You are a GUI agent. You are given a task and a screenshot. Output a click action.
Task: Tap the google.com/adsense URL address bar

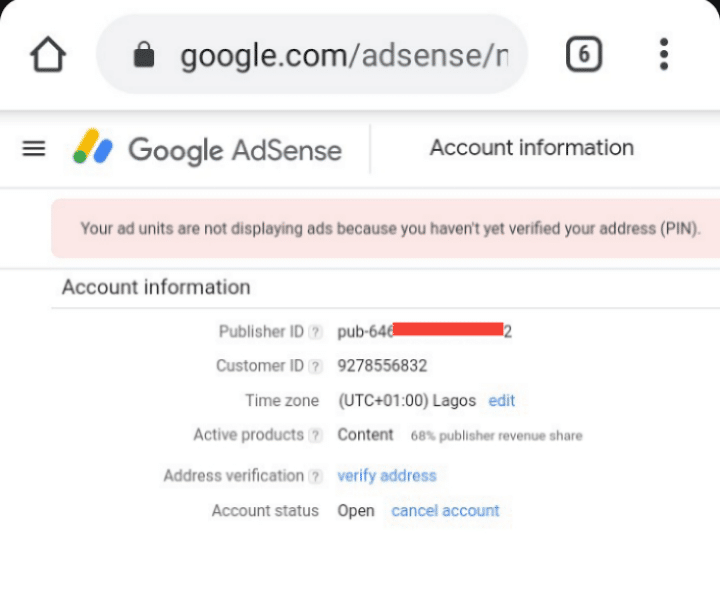click(x=312, y=54)
